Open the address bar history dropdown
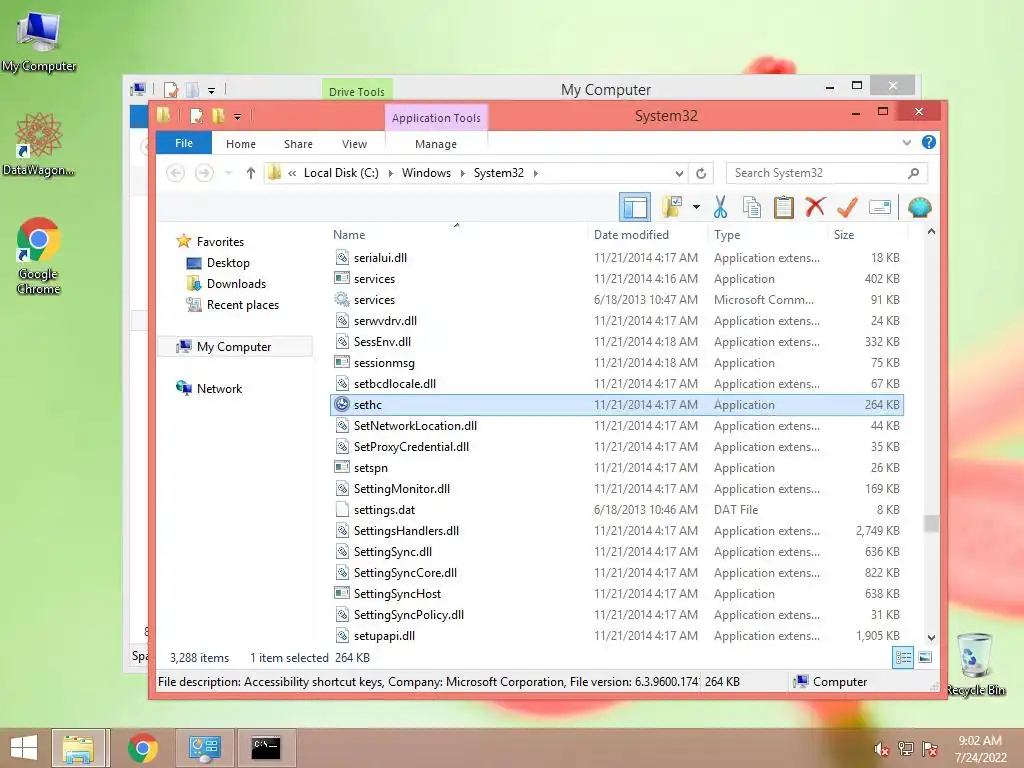Screen dimensions: 1024x768 (x=679, y=173)
